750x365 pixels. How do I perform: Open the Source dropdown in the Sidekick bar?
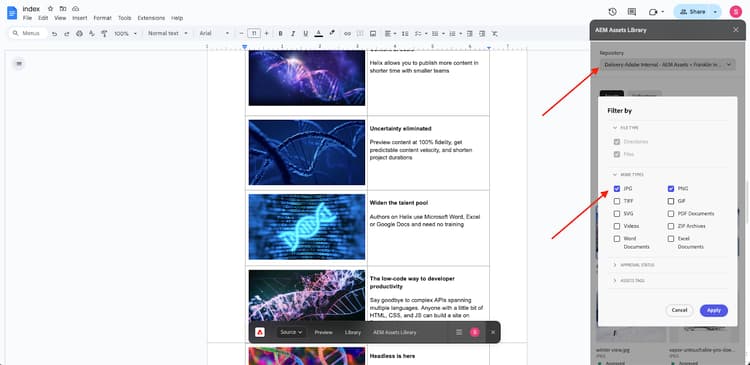[x=291, y=332]
